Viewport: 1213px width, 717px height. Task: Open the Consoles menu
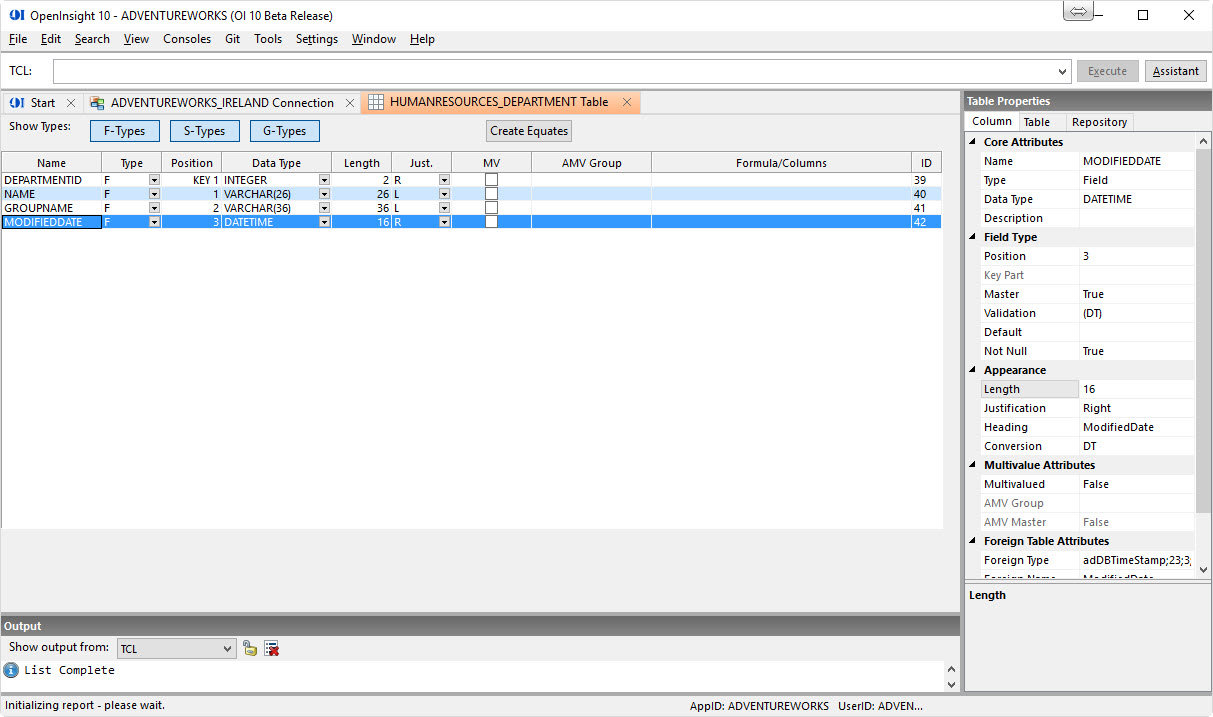tap(187, 39)
